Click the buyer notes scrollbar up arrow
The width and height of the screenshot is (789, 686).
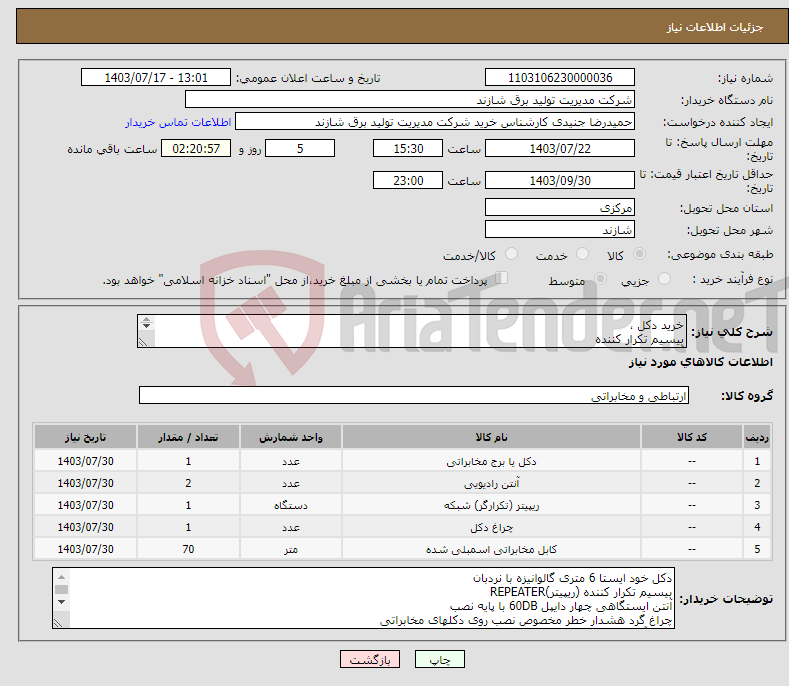tap(61, 577)
